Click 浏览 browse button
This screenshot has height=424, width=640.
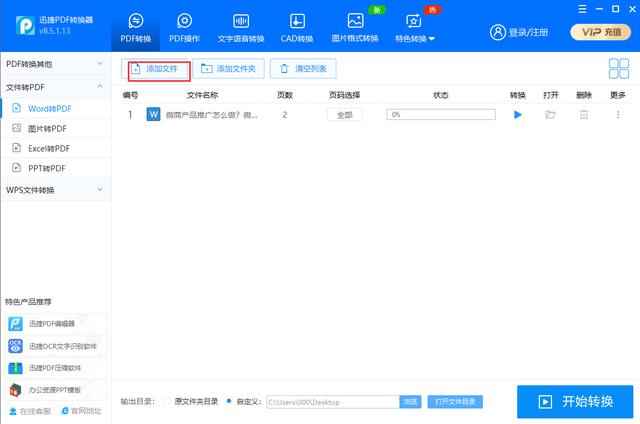[410, 402]
